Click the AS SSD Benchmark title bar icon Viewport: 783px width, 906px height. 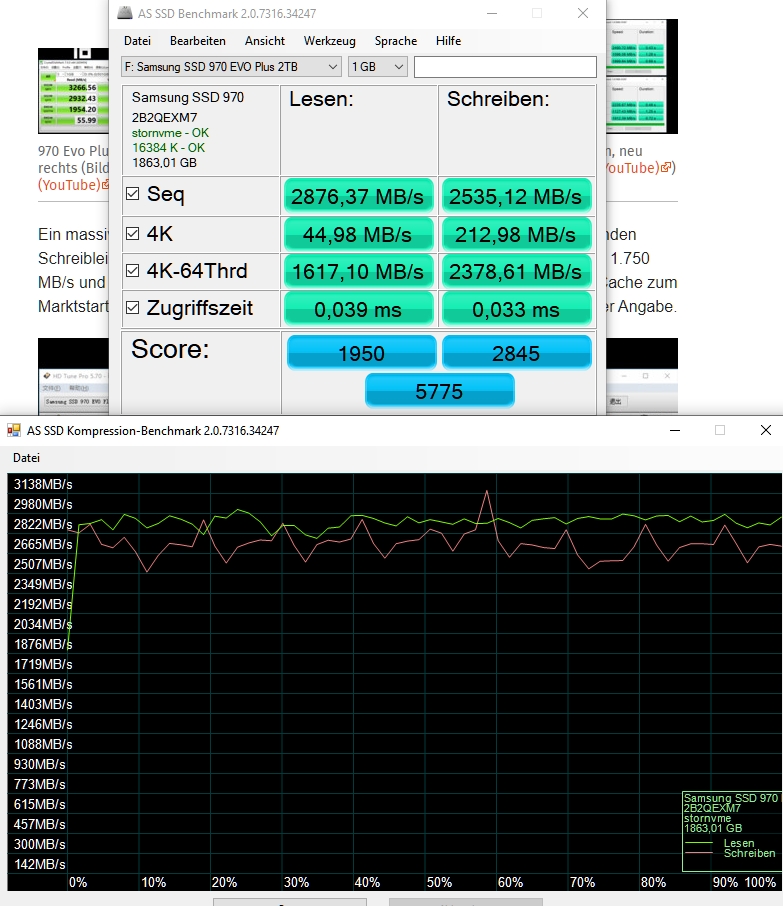[x=124, y=13]
